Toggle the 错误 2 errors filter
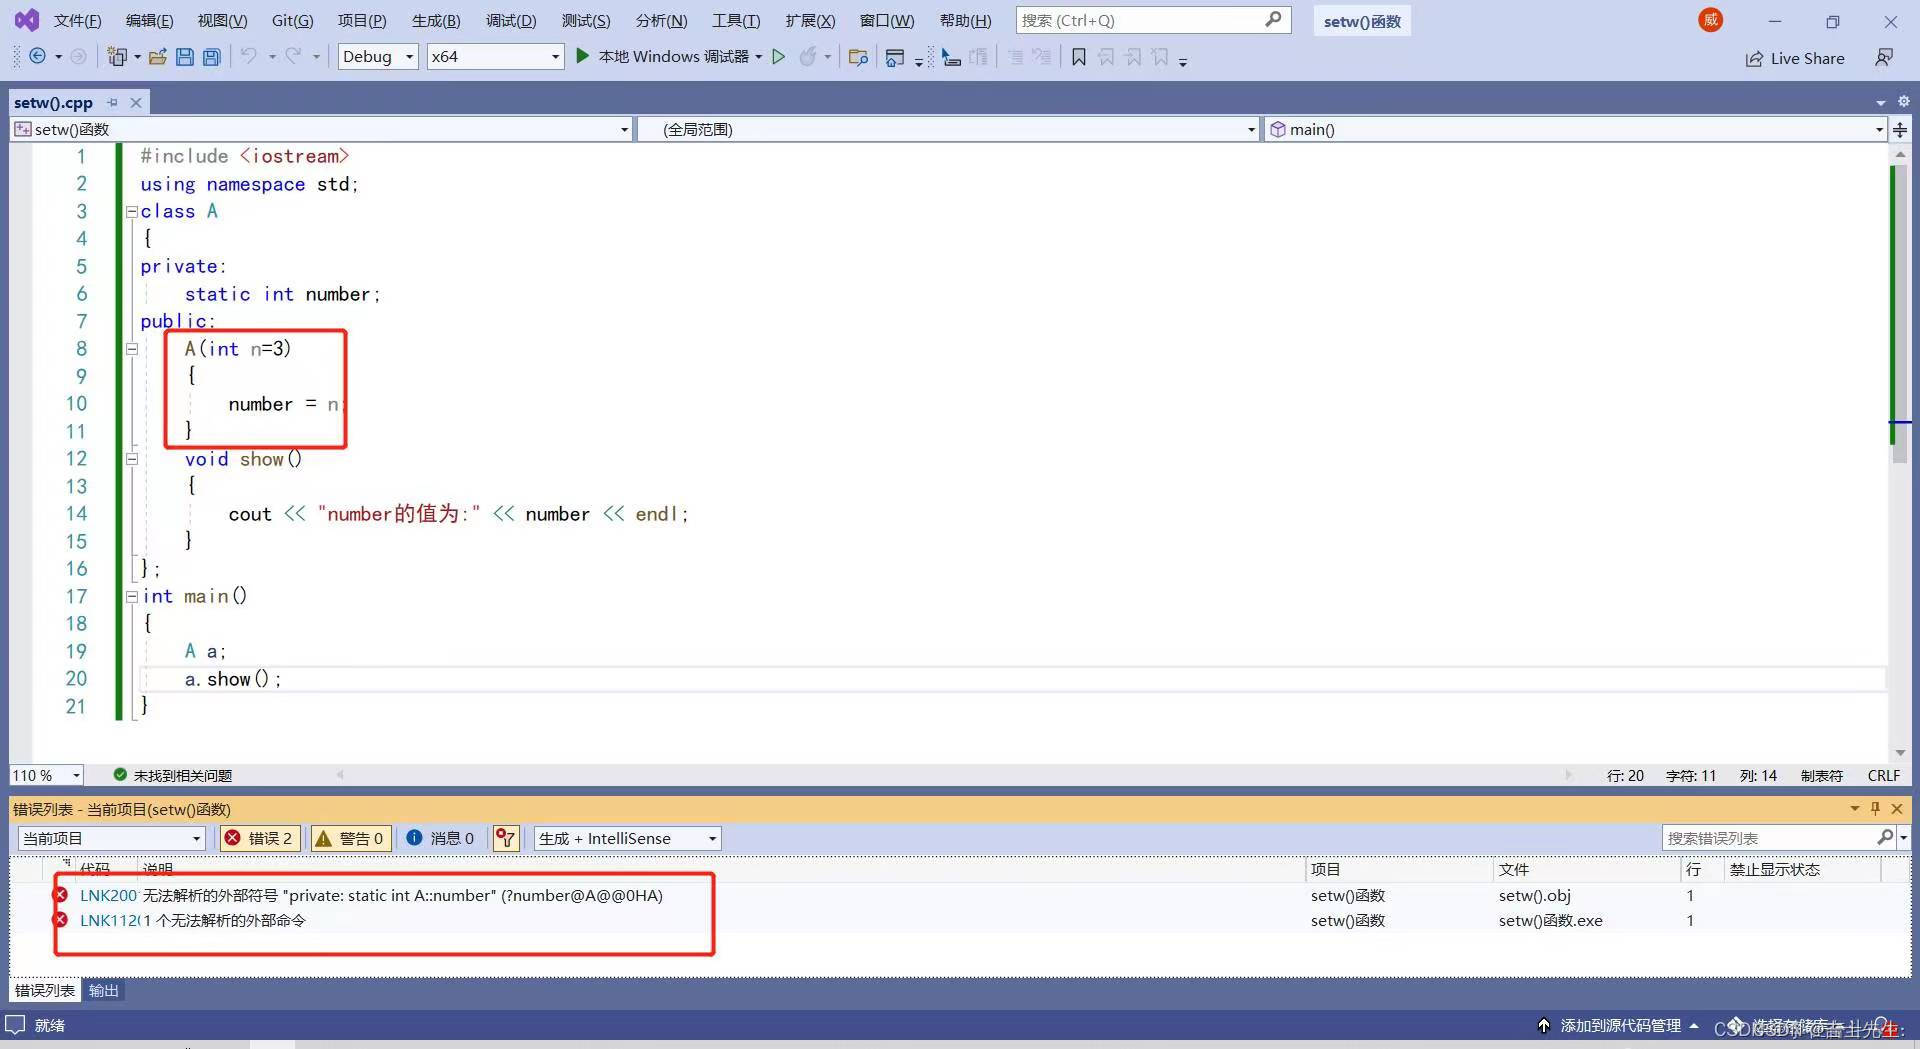Image resolution: width=1920 pixels, height=1049 pixels. 259,838
